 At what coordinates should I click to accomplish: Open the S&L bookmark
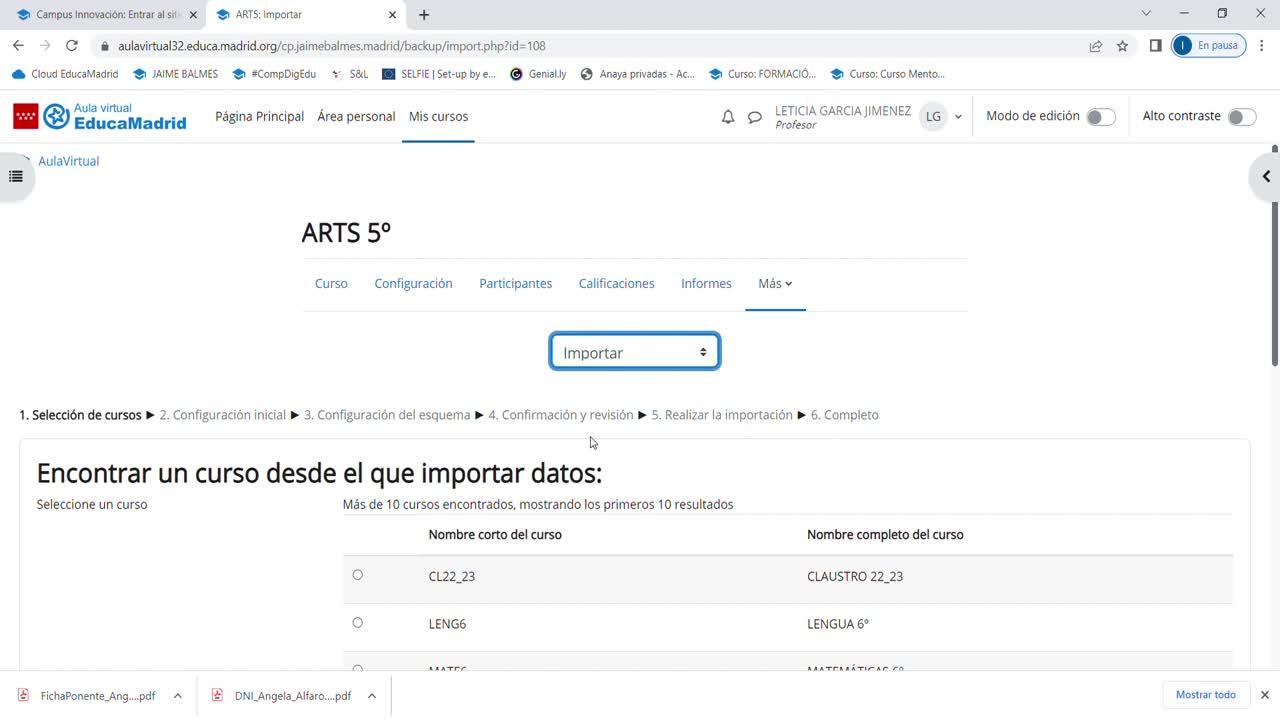(x=349, y=74)
